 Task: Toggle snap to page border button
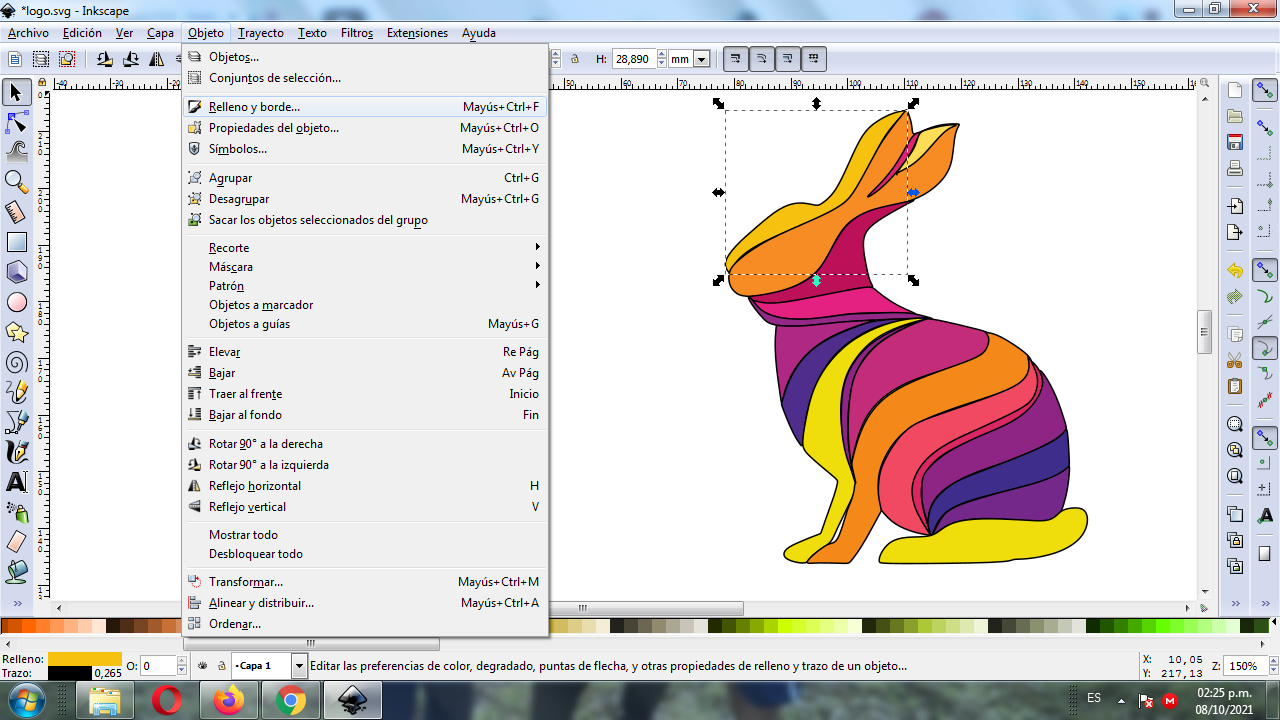click(1265, 553)
